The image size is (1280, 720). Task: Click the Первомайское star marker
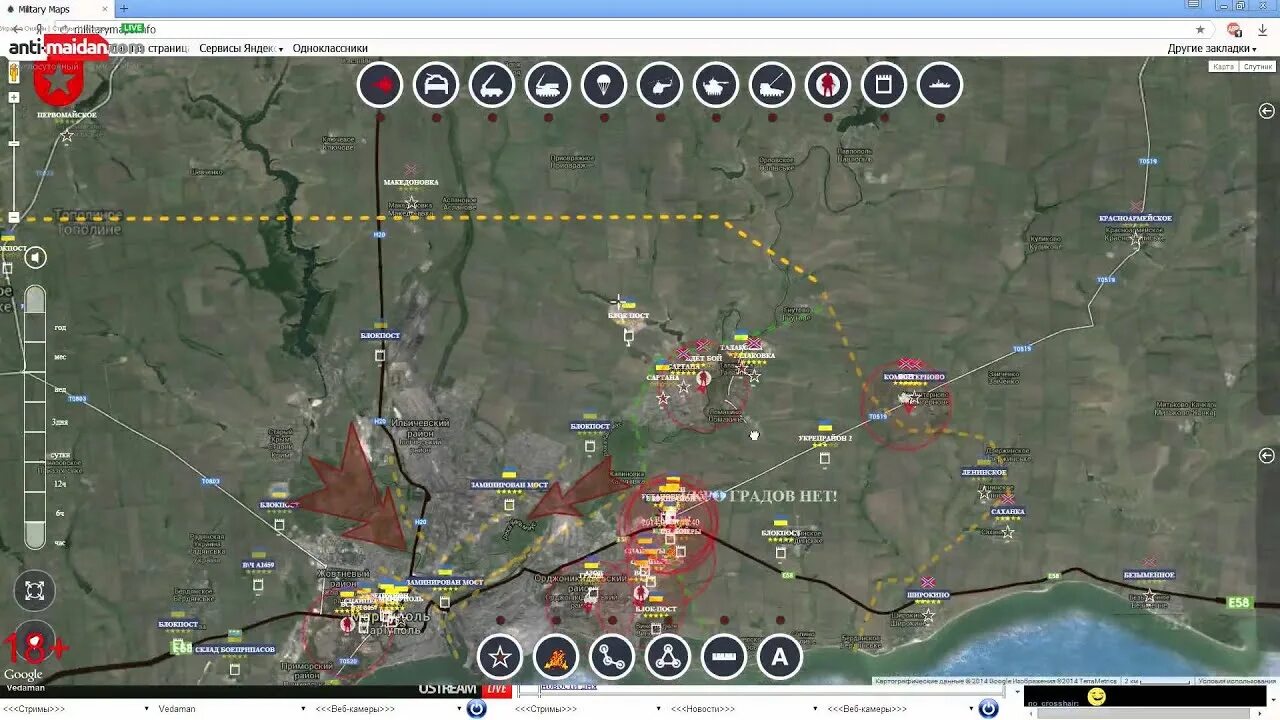point(67,135)
